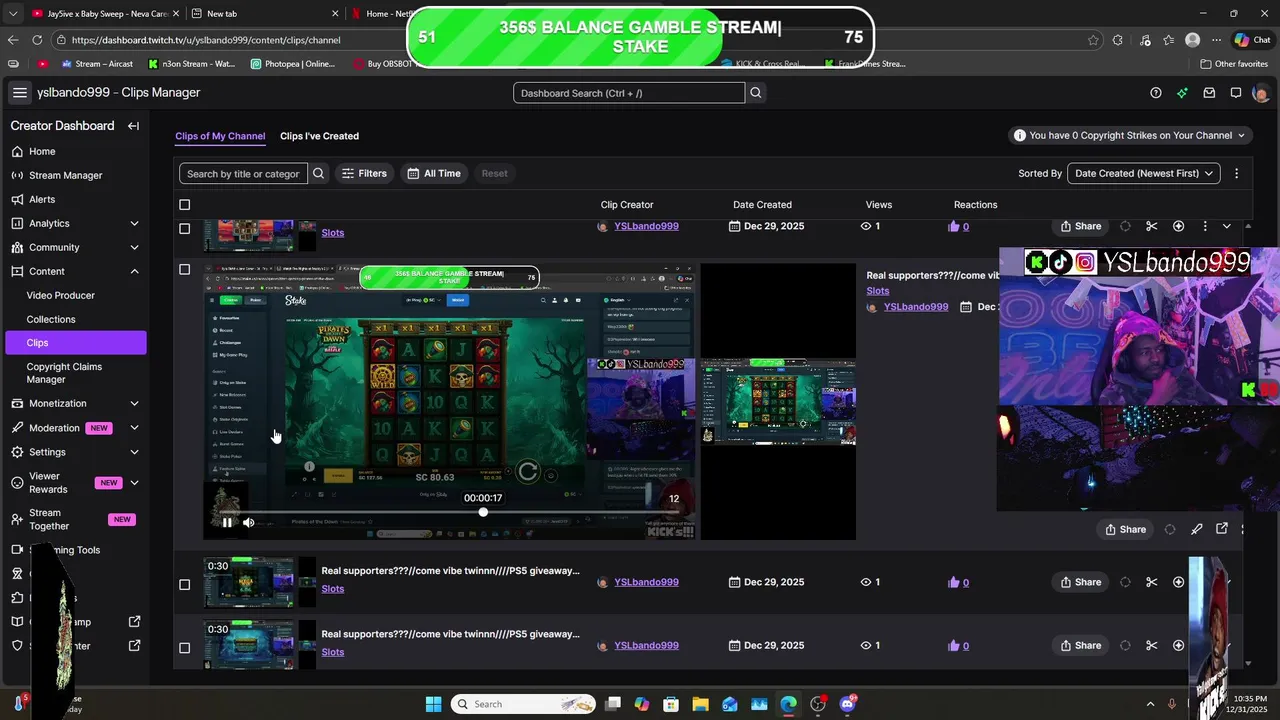The height and width of the screenshot is (720, 1280).
Task: Click plus-circle icon on bottom clip row
Action: (x=1178, y=645)
